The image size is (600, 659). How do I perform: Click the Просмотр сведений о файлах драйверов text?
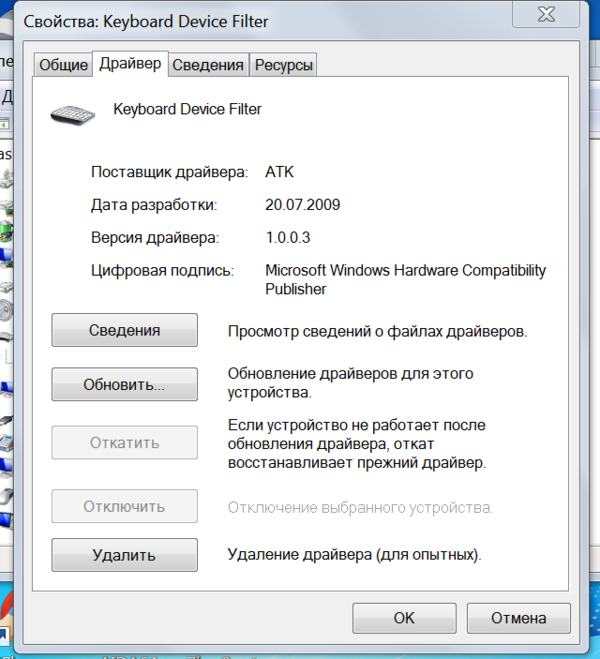377,332
